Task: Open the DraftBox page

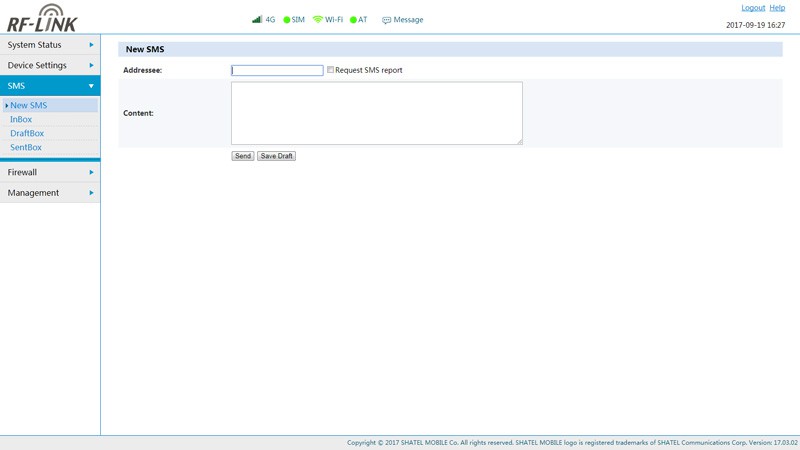Action: pos(27,133)
